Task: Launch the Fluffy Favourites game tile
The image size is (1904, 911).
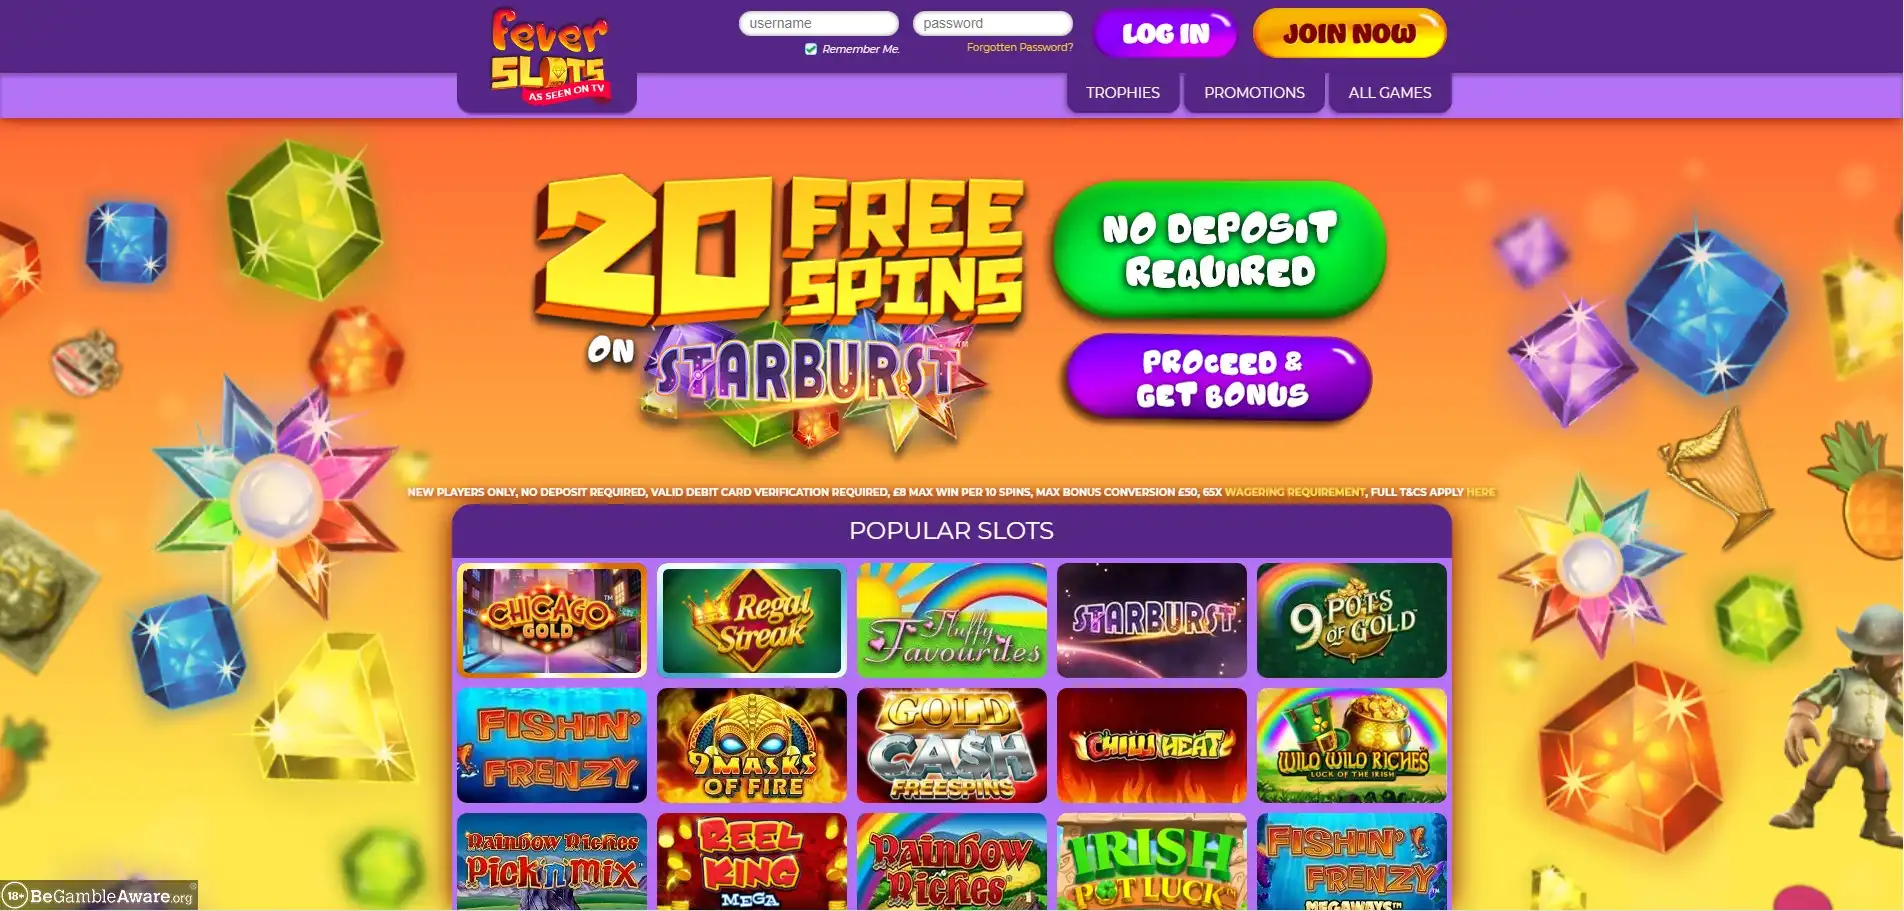Action: point(952,620)
